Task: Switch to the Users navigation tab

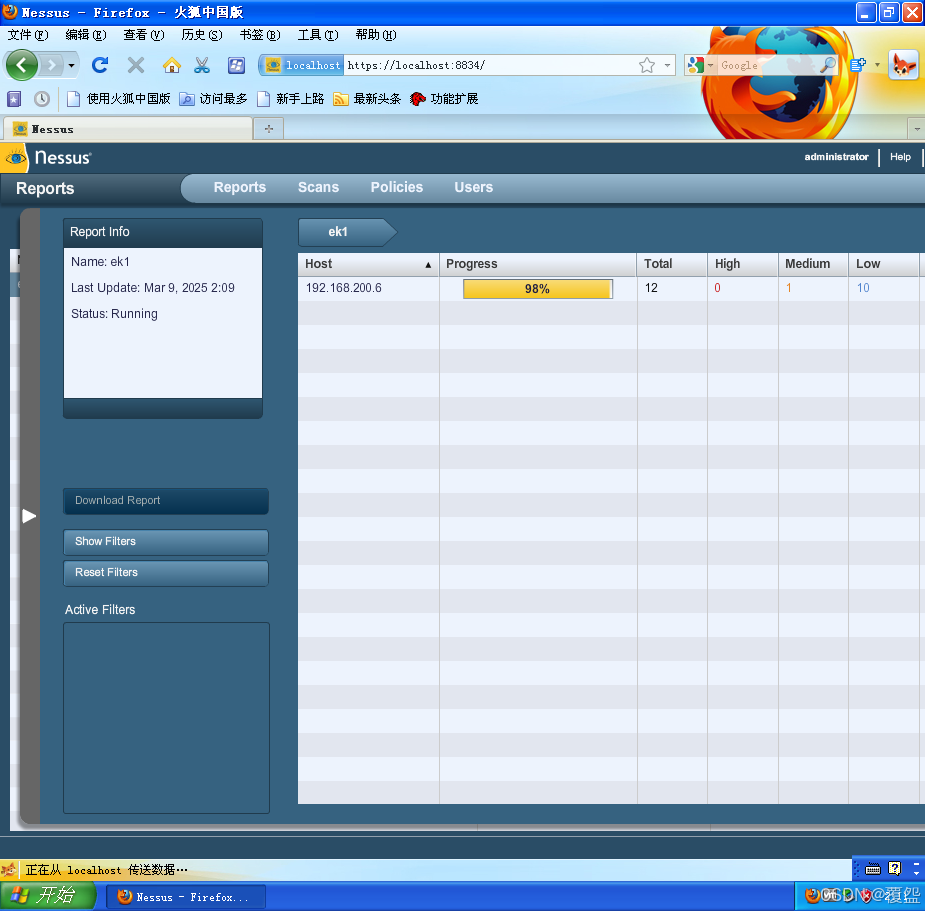Action: (473, 187)
